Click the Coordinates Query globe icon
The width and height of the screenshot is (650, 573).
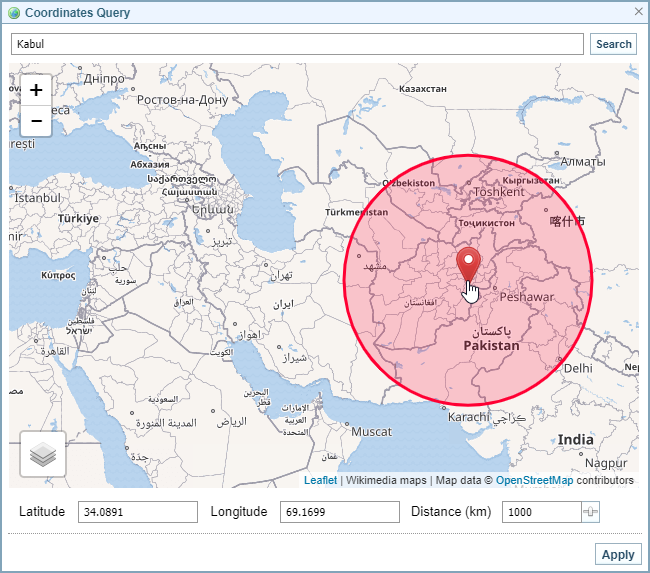(x=13, y=13)
